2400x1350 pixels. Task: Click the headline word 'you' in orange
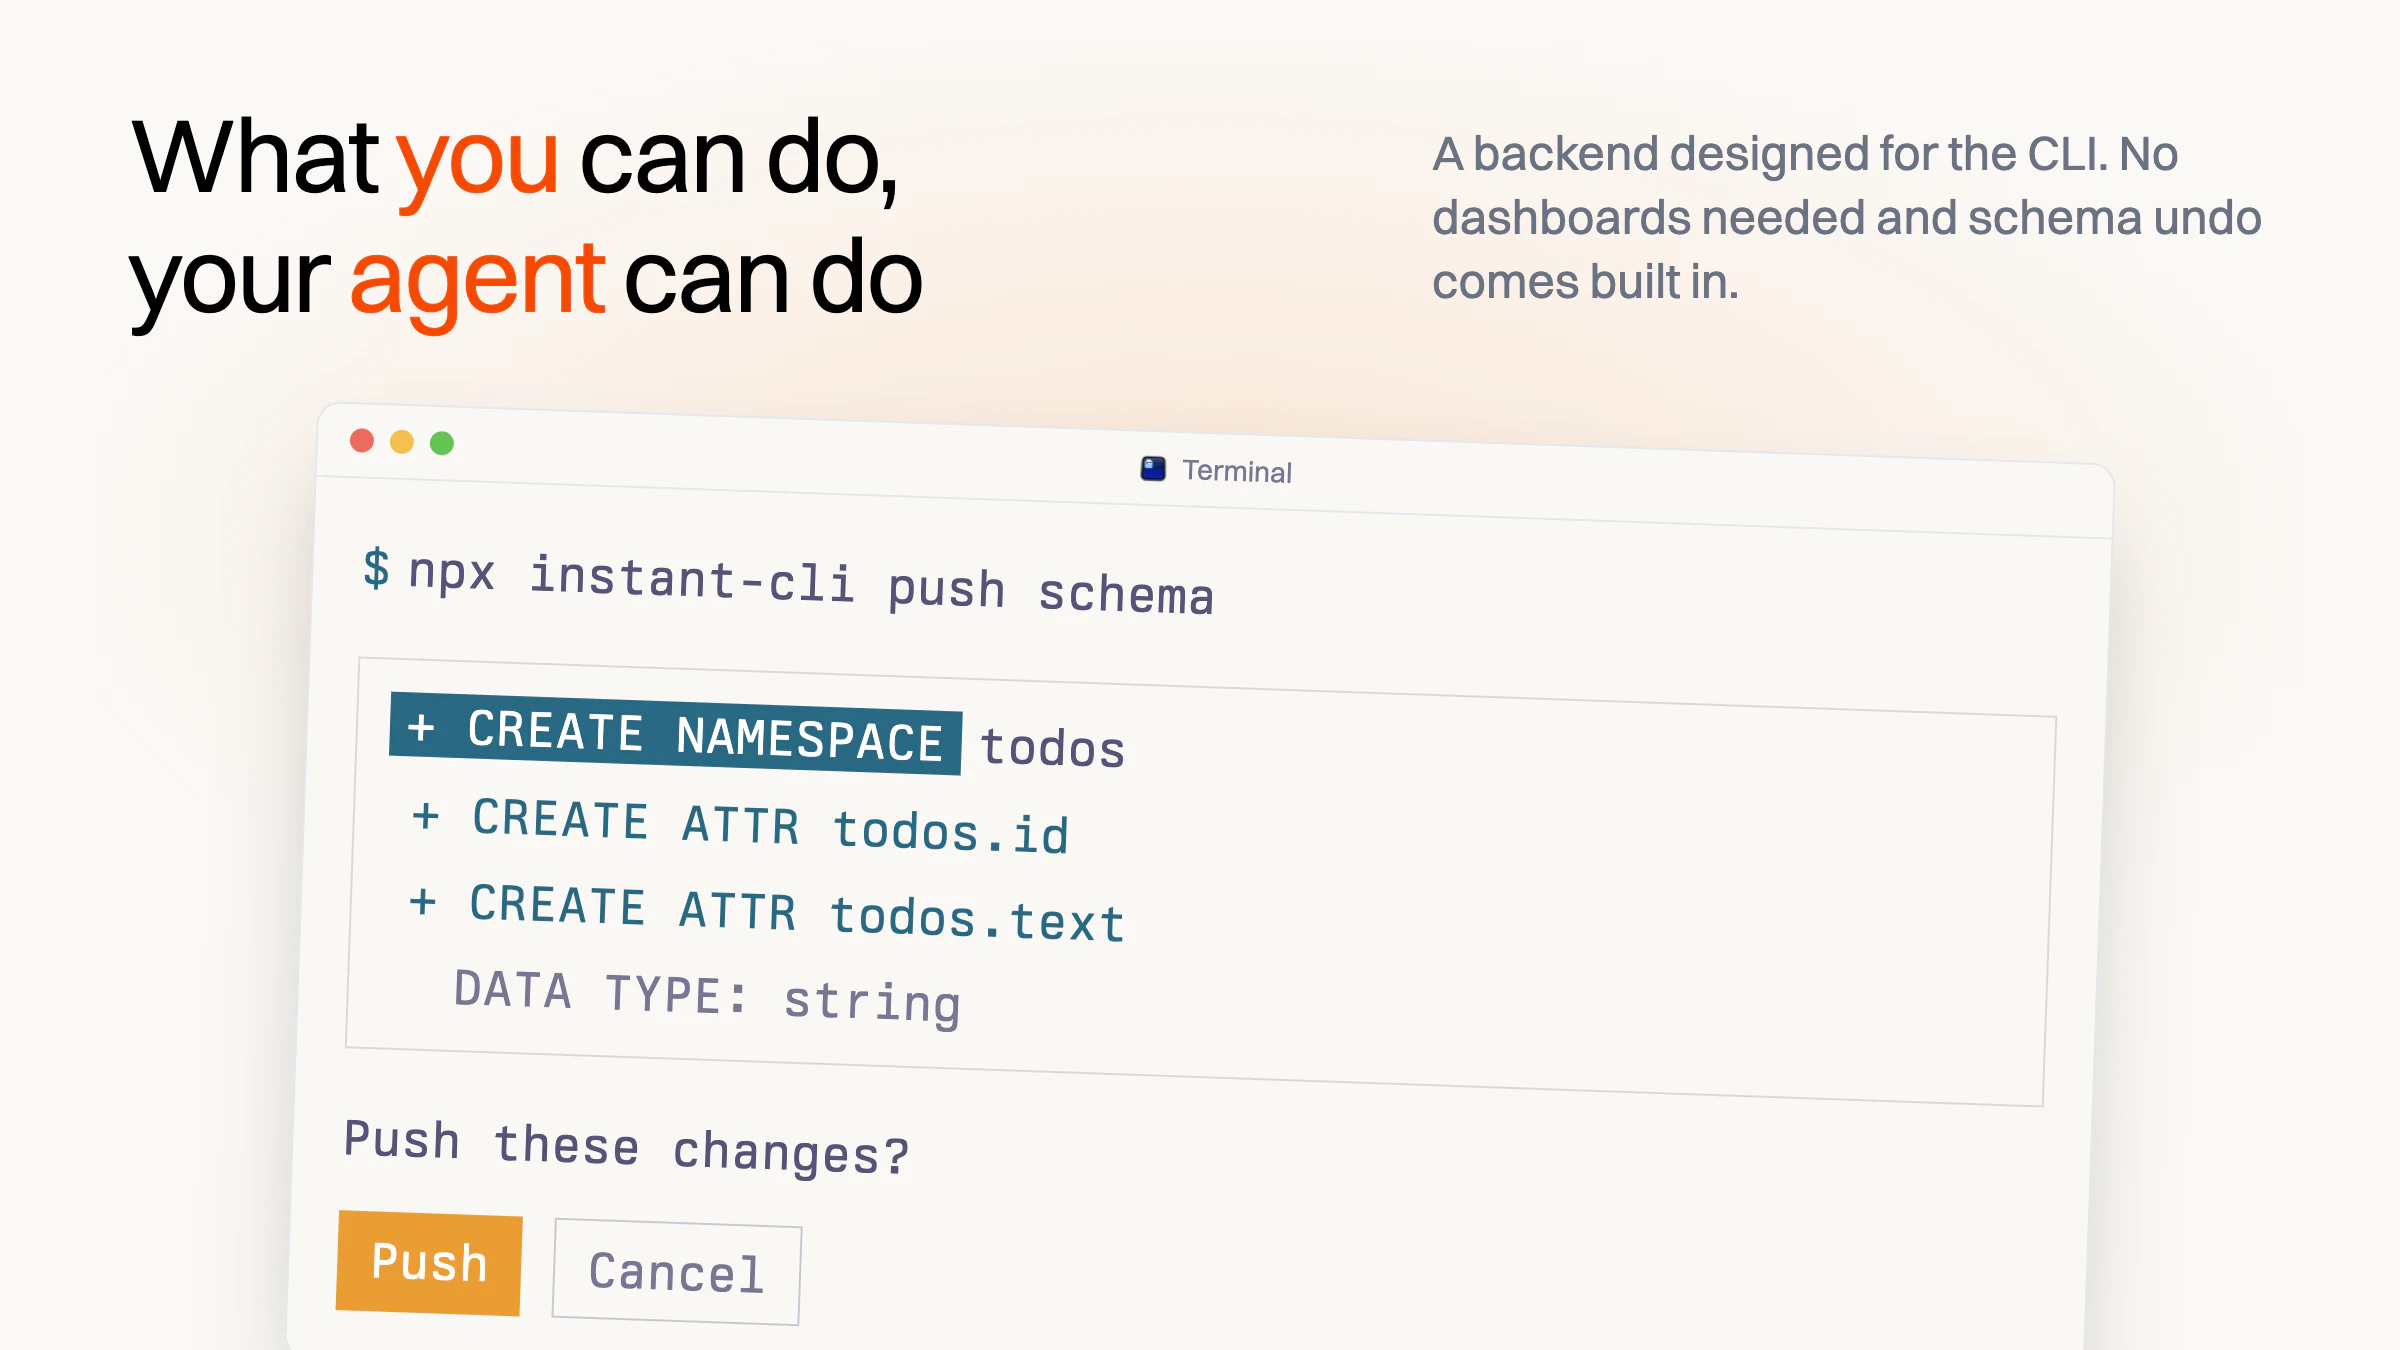[x=478, y=168]
